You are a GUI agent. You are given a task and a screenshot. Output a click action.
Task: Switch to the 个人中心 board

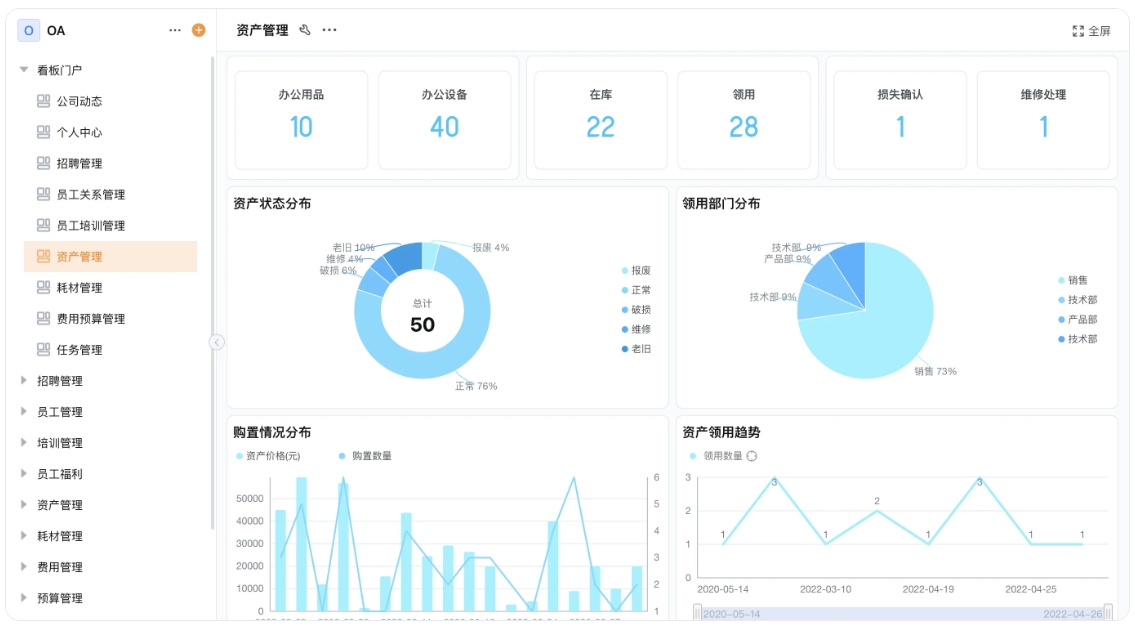click(80, 132)
